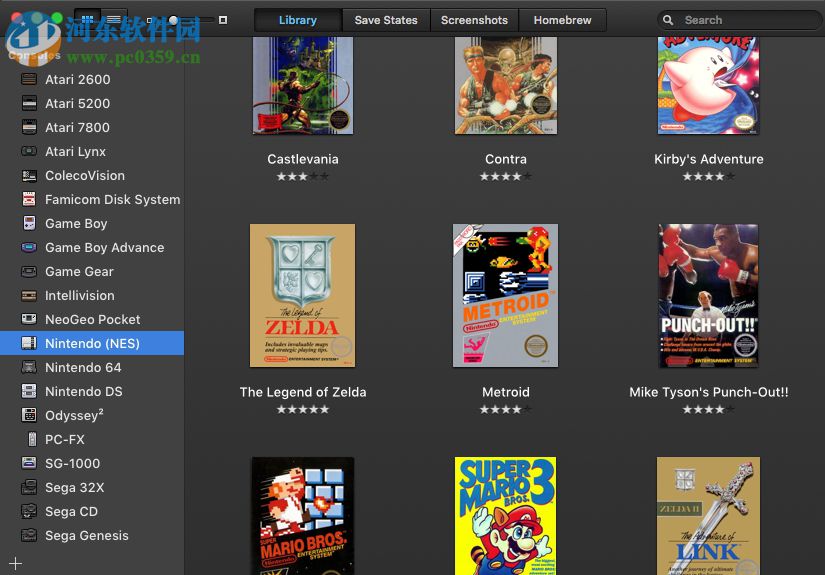Select Mike Tyson's Punch-Out!! cover
The width and height of the screenshot is (825, 575).
(708, 296)
